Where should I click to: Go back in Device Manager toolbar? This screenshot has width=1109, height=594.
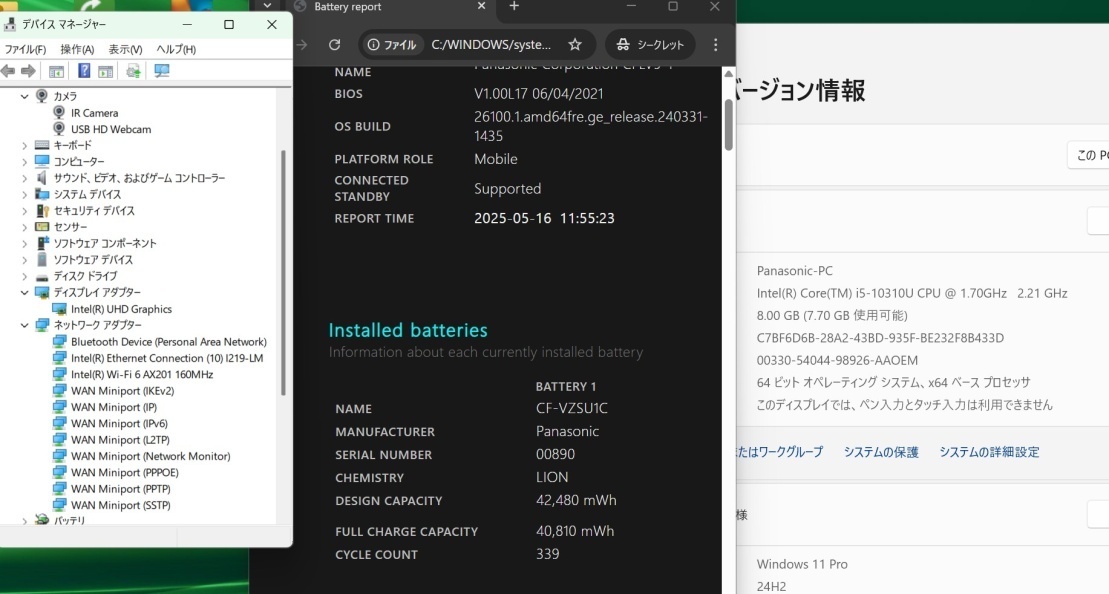point(8,71)
